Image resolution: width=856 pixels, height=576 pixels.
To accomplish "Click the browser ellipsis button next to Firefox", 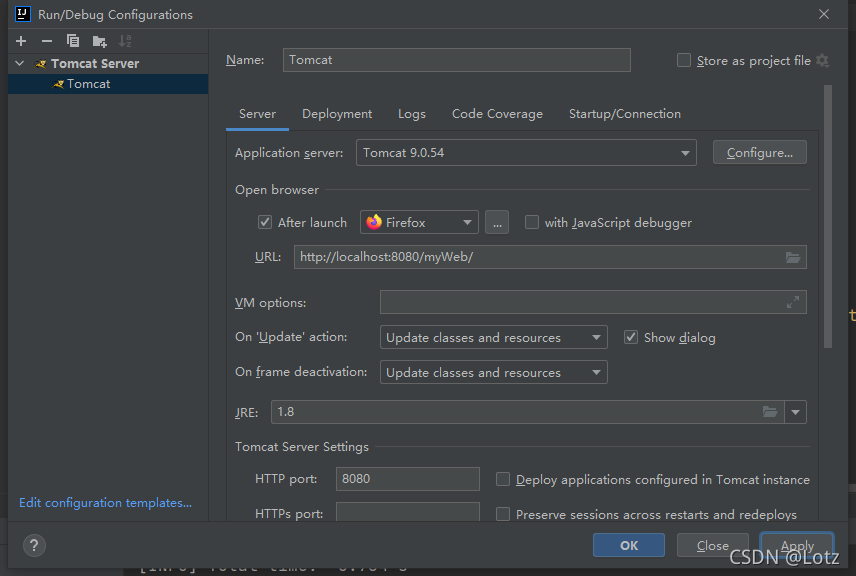I will pos(497,222).
